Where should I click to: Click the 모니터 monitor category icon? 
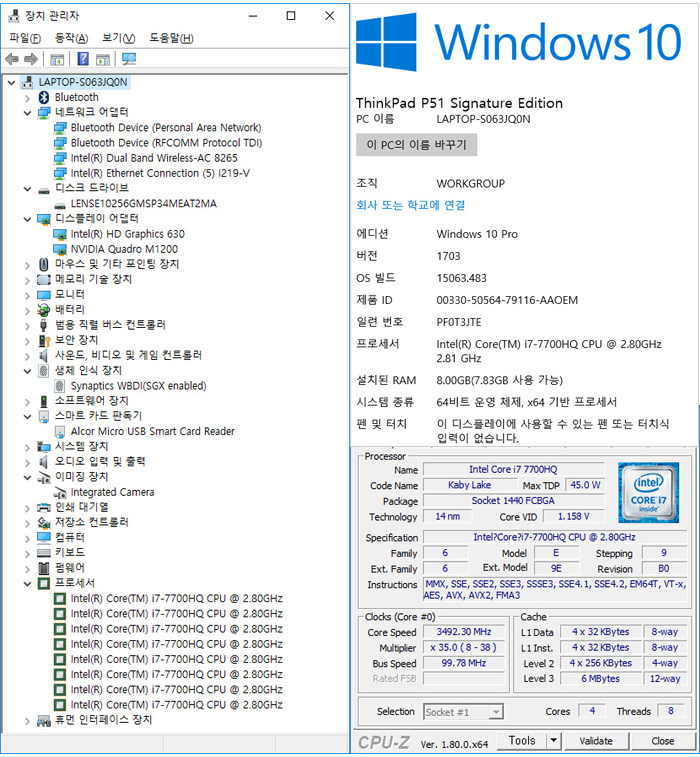tap(43, 294)
